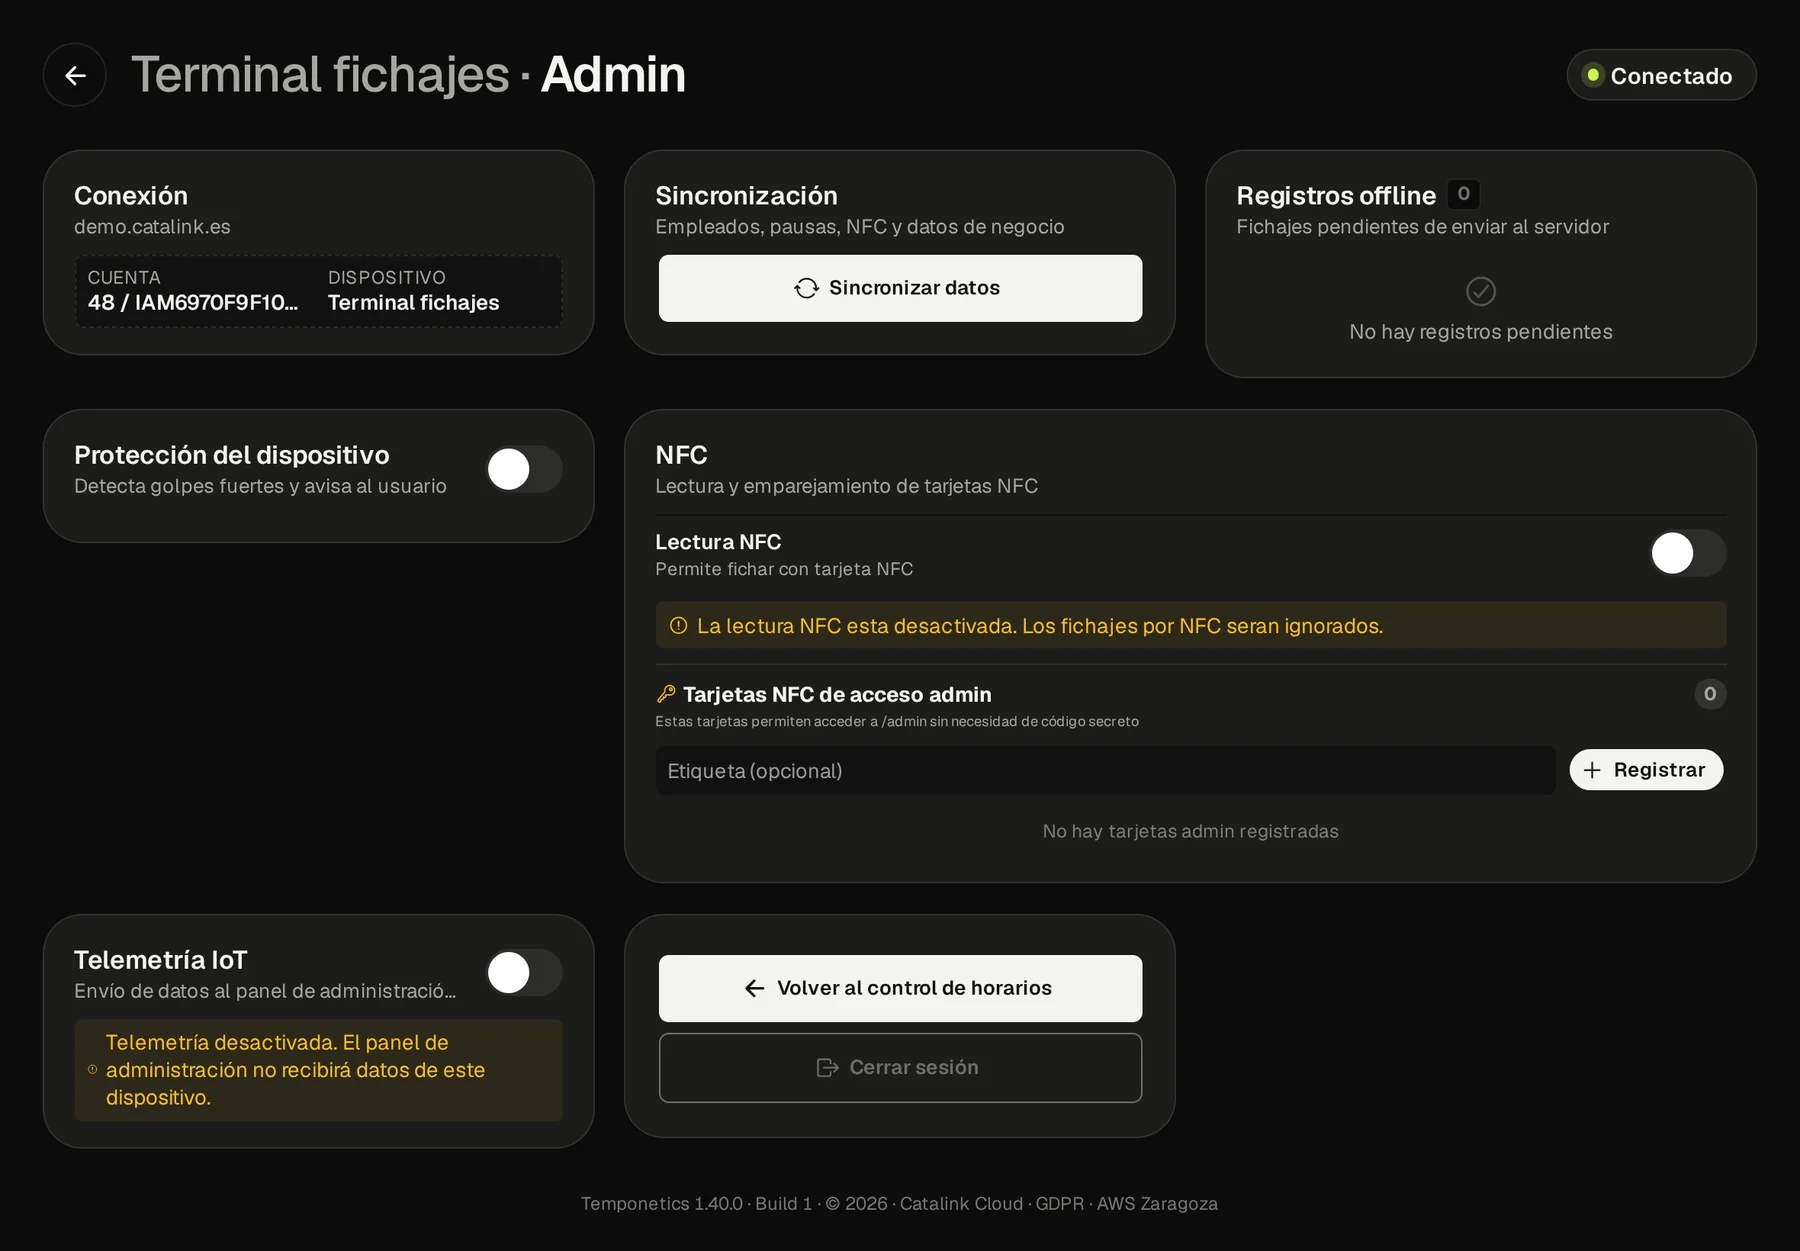This screenshot has width=1800, height=1251.
Task: Click demo.catalink.es server address
Action: coord(152,227)
